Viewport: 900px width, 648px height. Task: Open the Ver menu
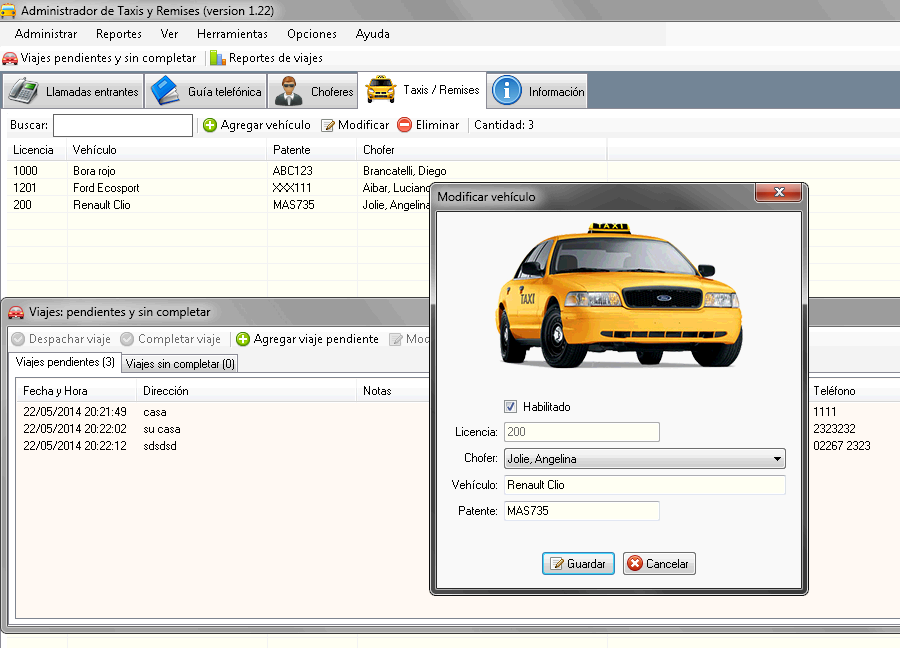169,34
